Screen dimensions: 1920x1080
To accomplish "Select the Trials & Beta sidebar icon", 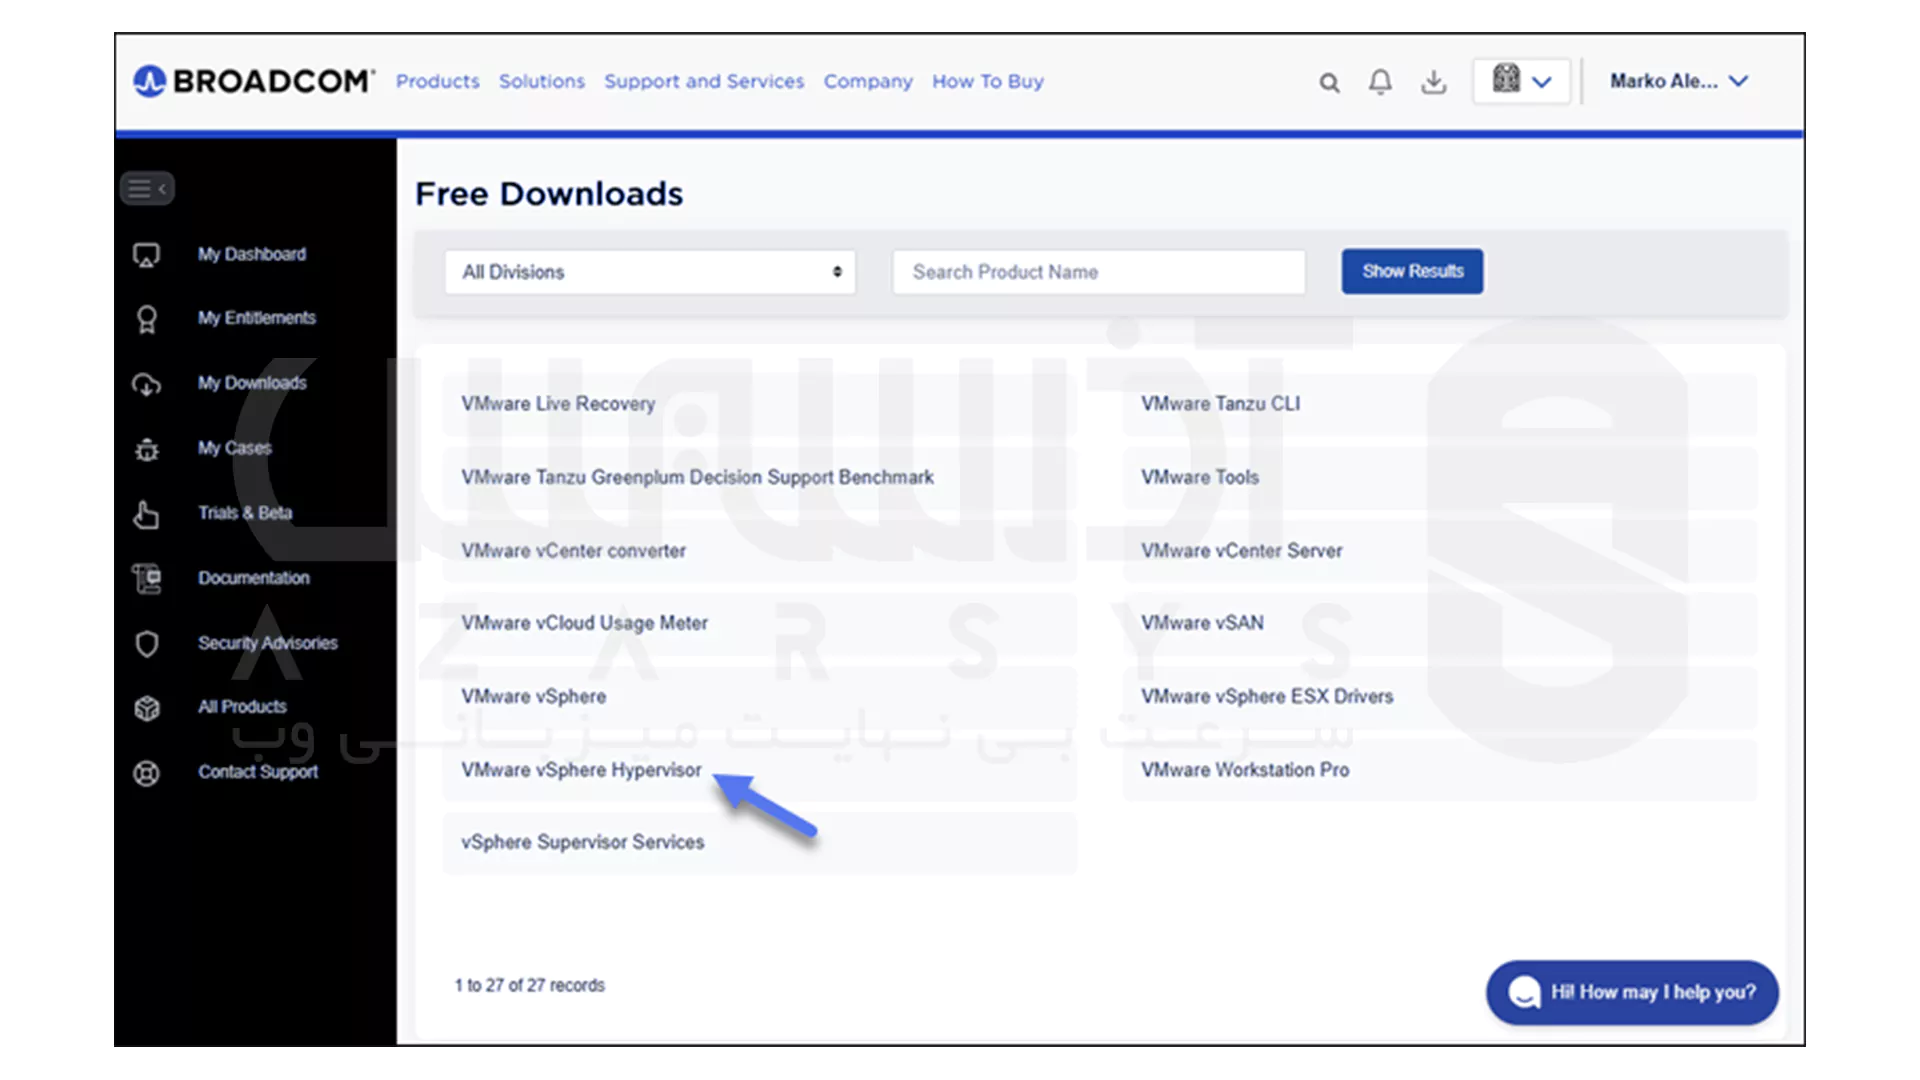I will (x=147, y=514).
